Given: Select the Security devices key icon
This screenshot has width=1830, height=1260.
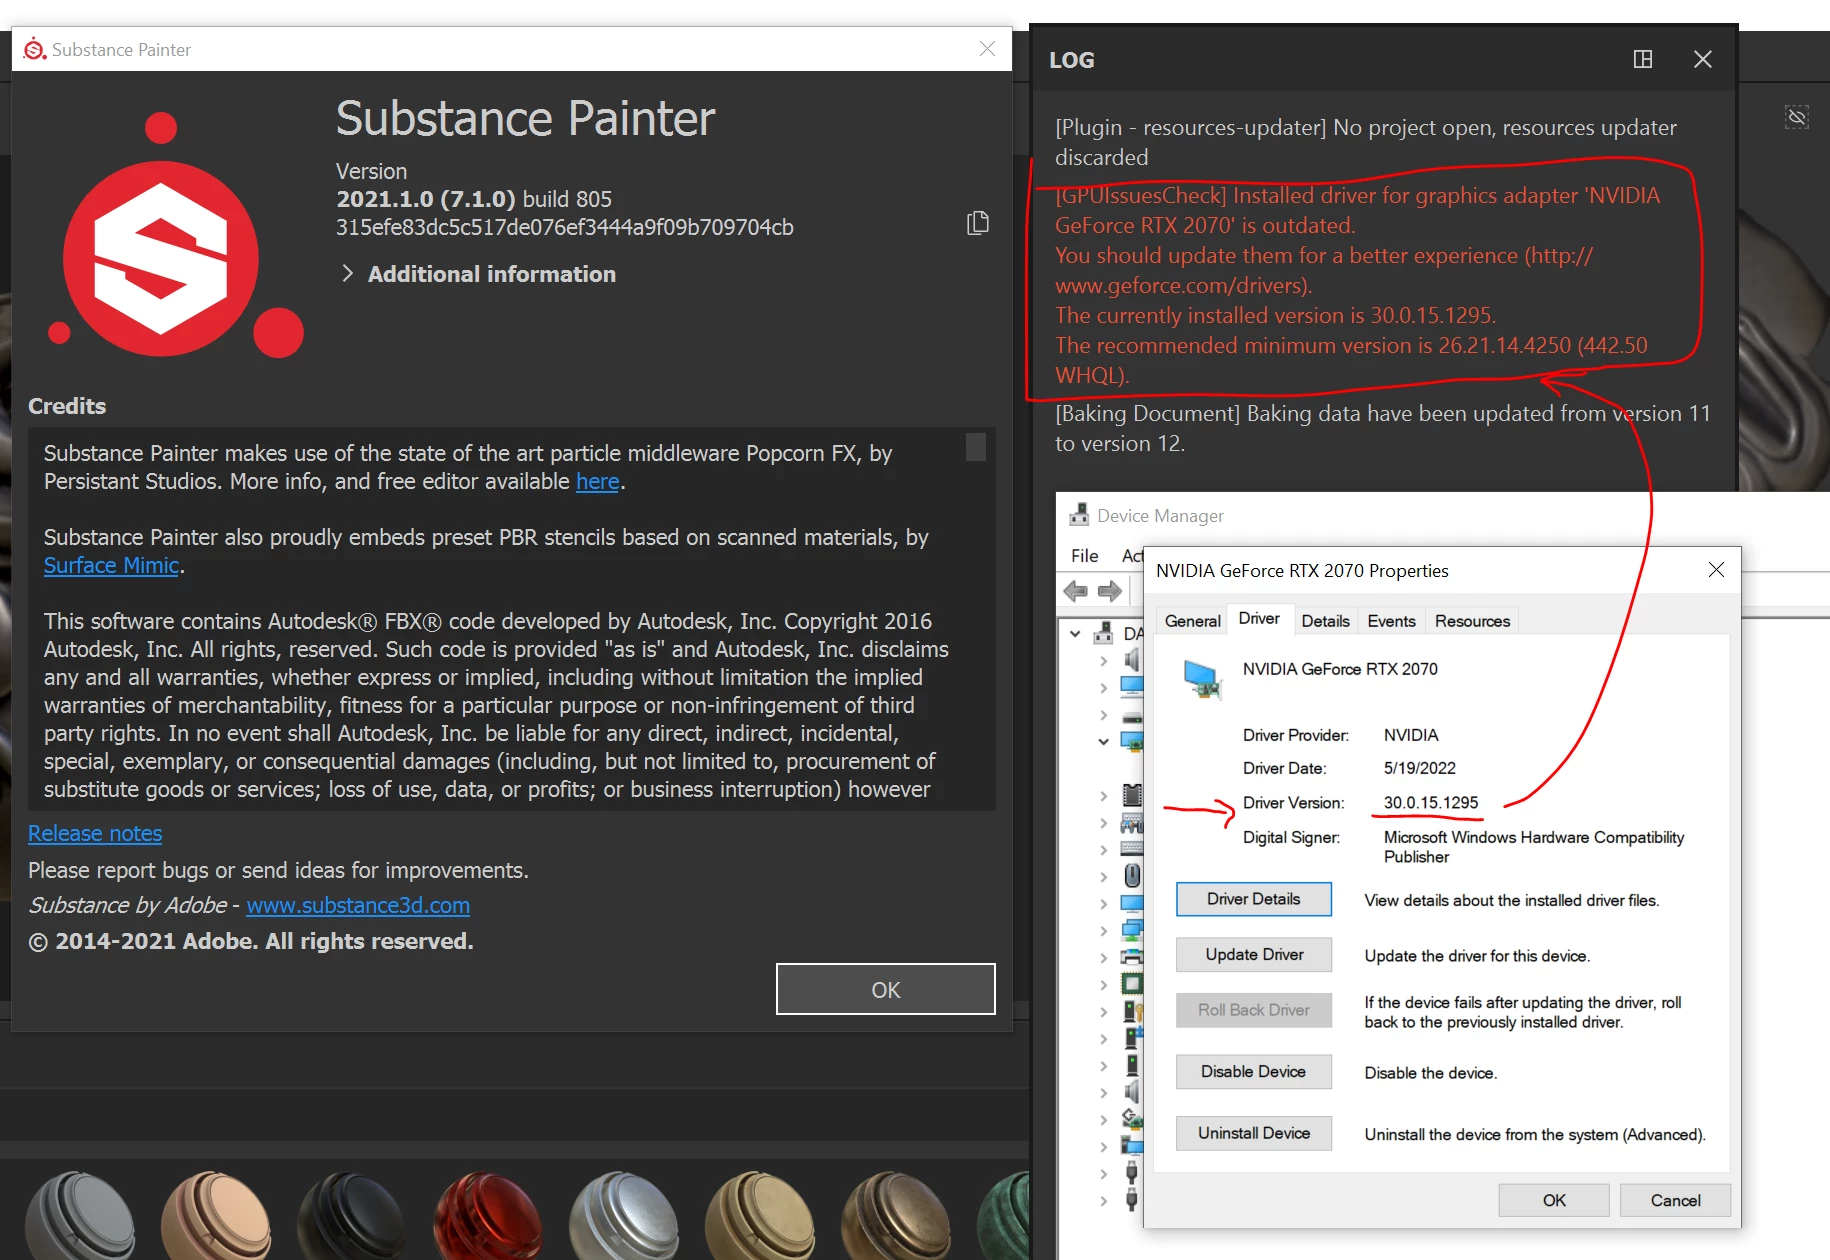Looking at the screenshot, I should coord(1134,1011).
